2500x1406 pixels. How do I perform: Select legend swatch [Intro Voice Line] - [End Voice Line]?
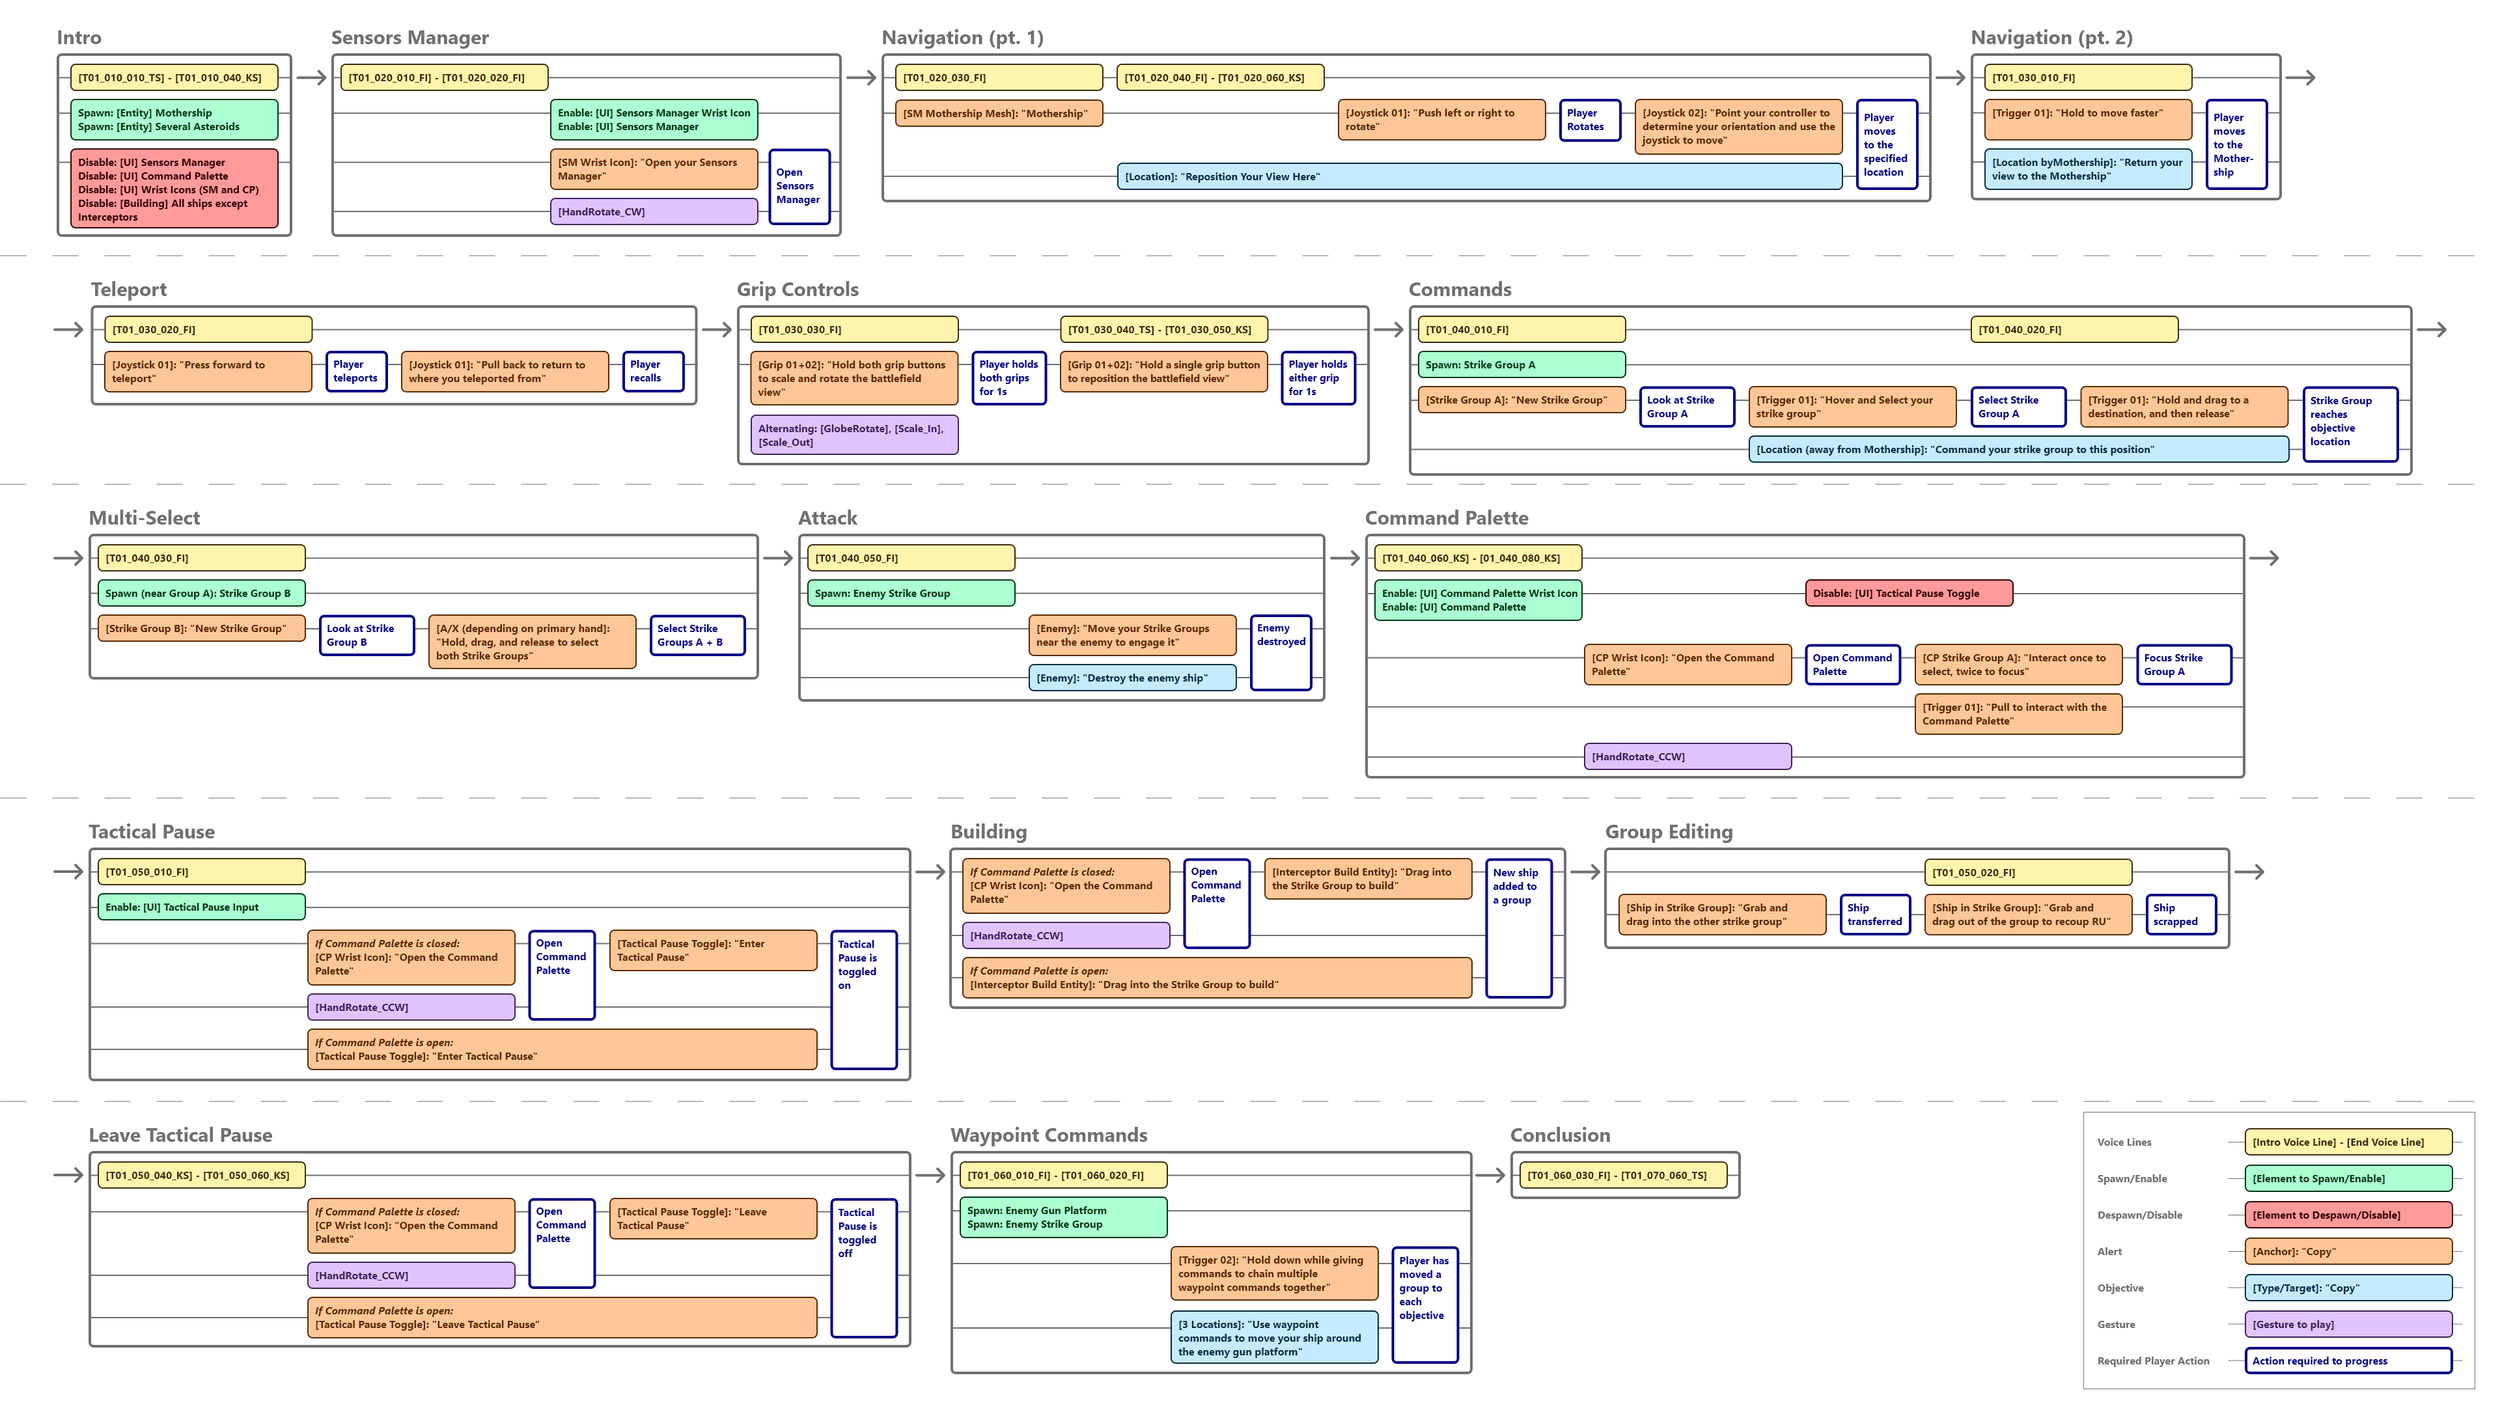tap(2349, 1143)
